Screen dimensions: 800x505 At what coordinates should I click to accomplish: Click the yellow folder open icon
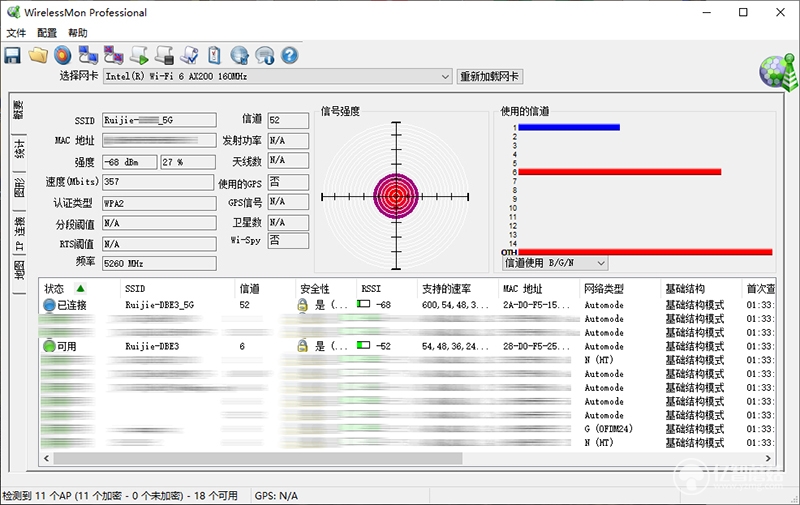coord(38,55)
